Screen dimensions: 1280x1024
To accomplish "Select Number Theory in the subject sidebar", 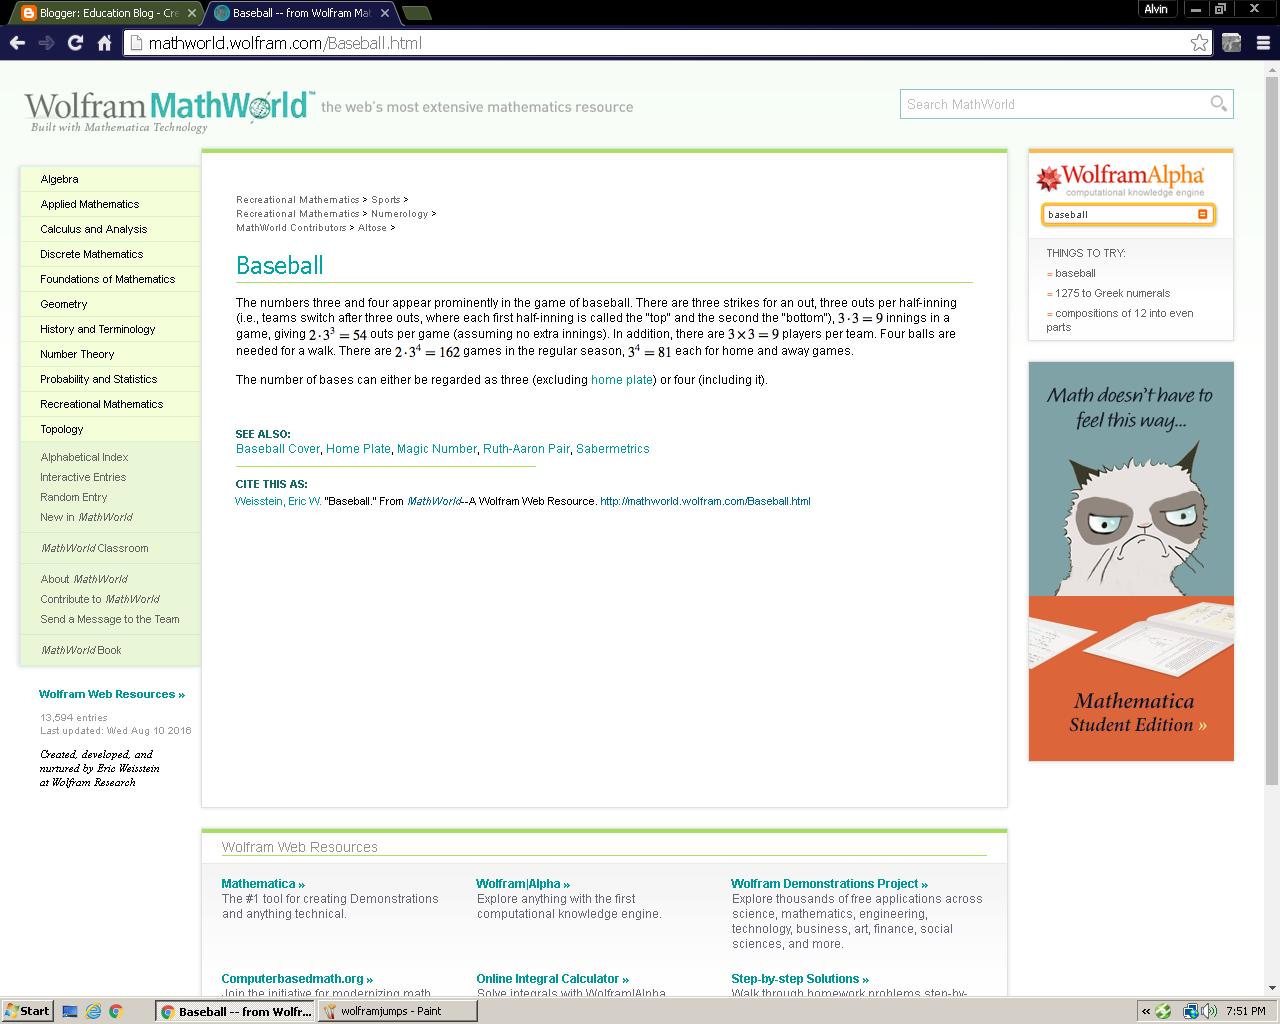I will [76, 354].
